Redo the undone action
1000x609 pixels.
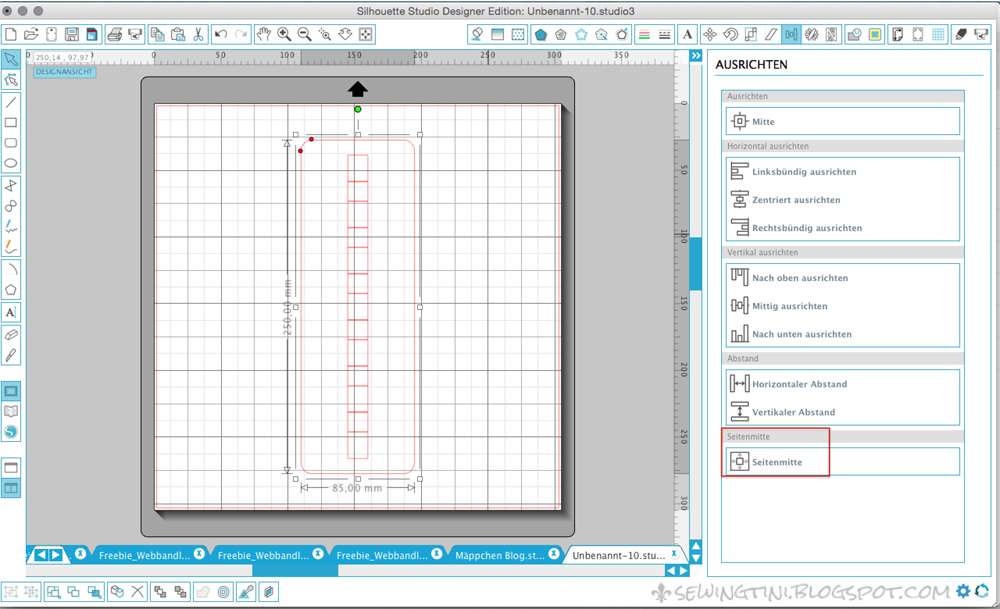[241, 34]
